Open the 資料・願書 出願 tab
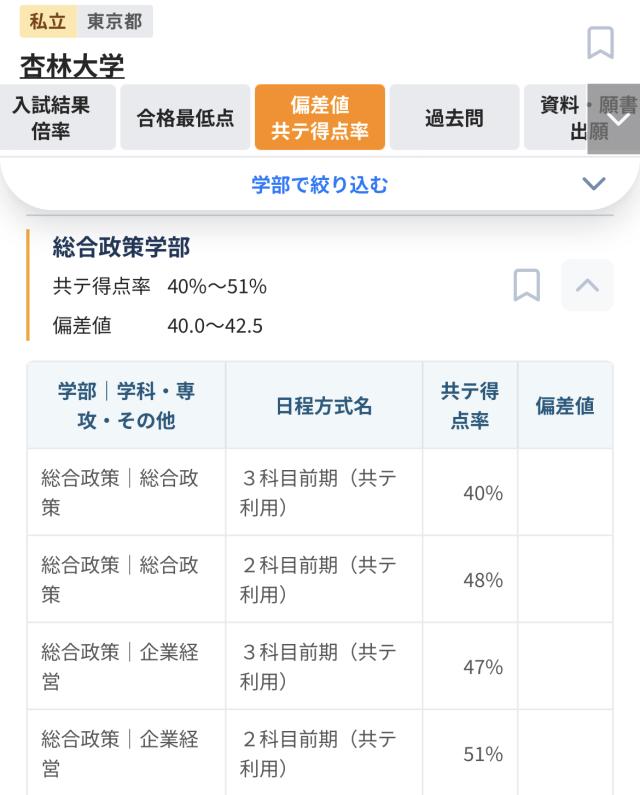The height and width of the screenshot is (795, 640). (556, 118)
